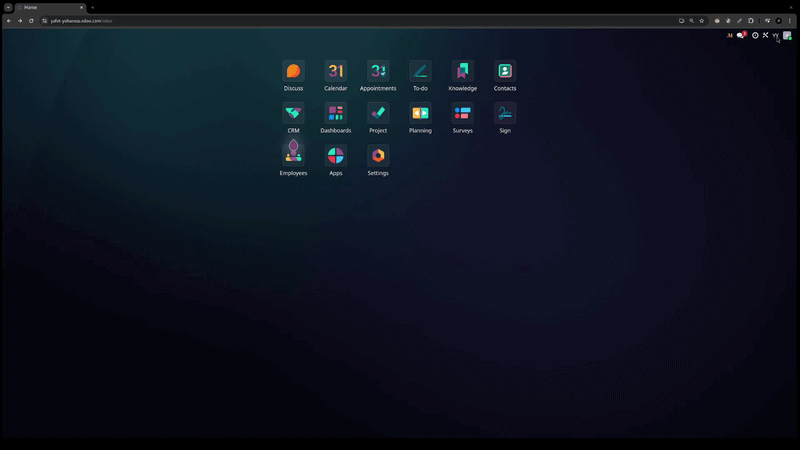
Task: Open the CRM app
Action: pyautogui.click(x=293, y=118)
